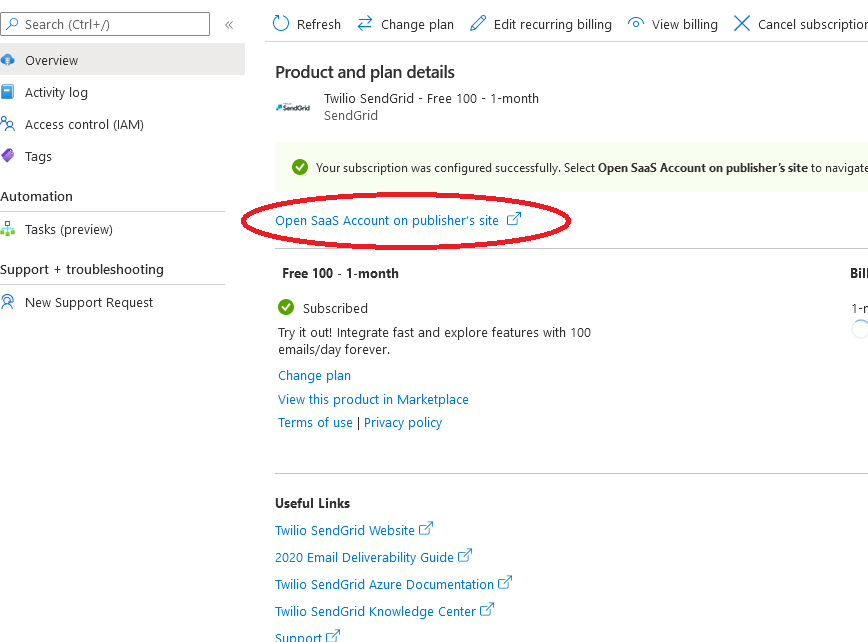Click the Edit recurring billing pencil icon
Viewport: 868px width, 642px height.
[x=478, y=24]
